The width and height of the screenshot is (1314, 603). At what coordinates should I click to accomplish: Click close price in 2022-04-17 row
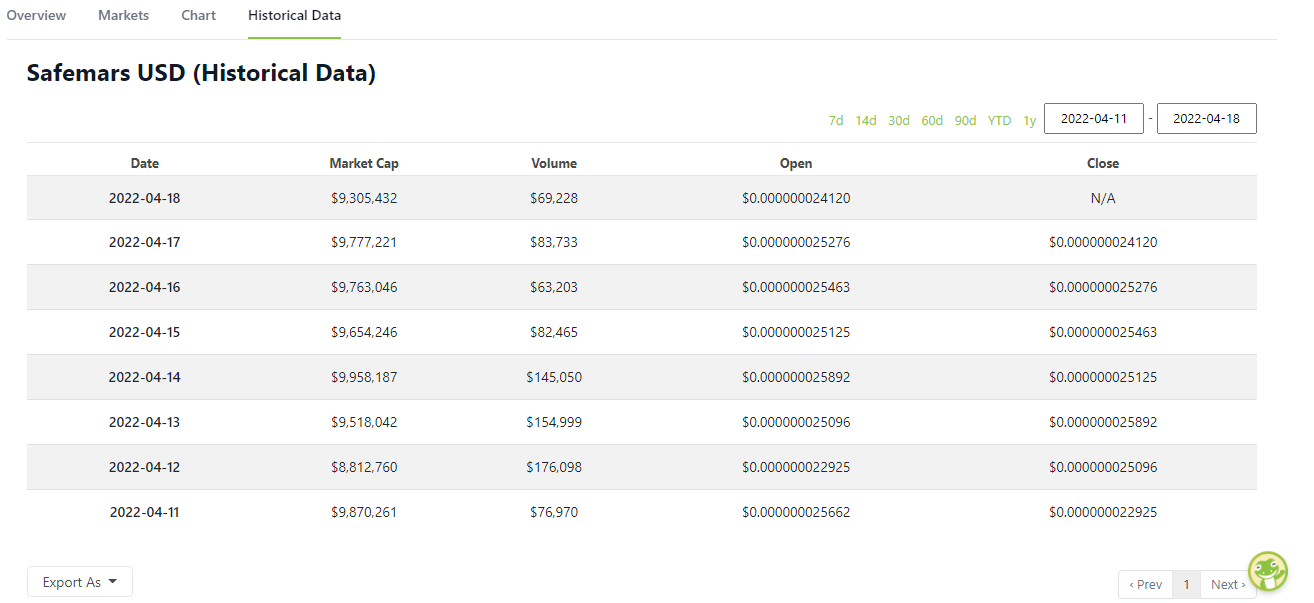1103,242
